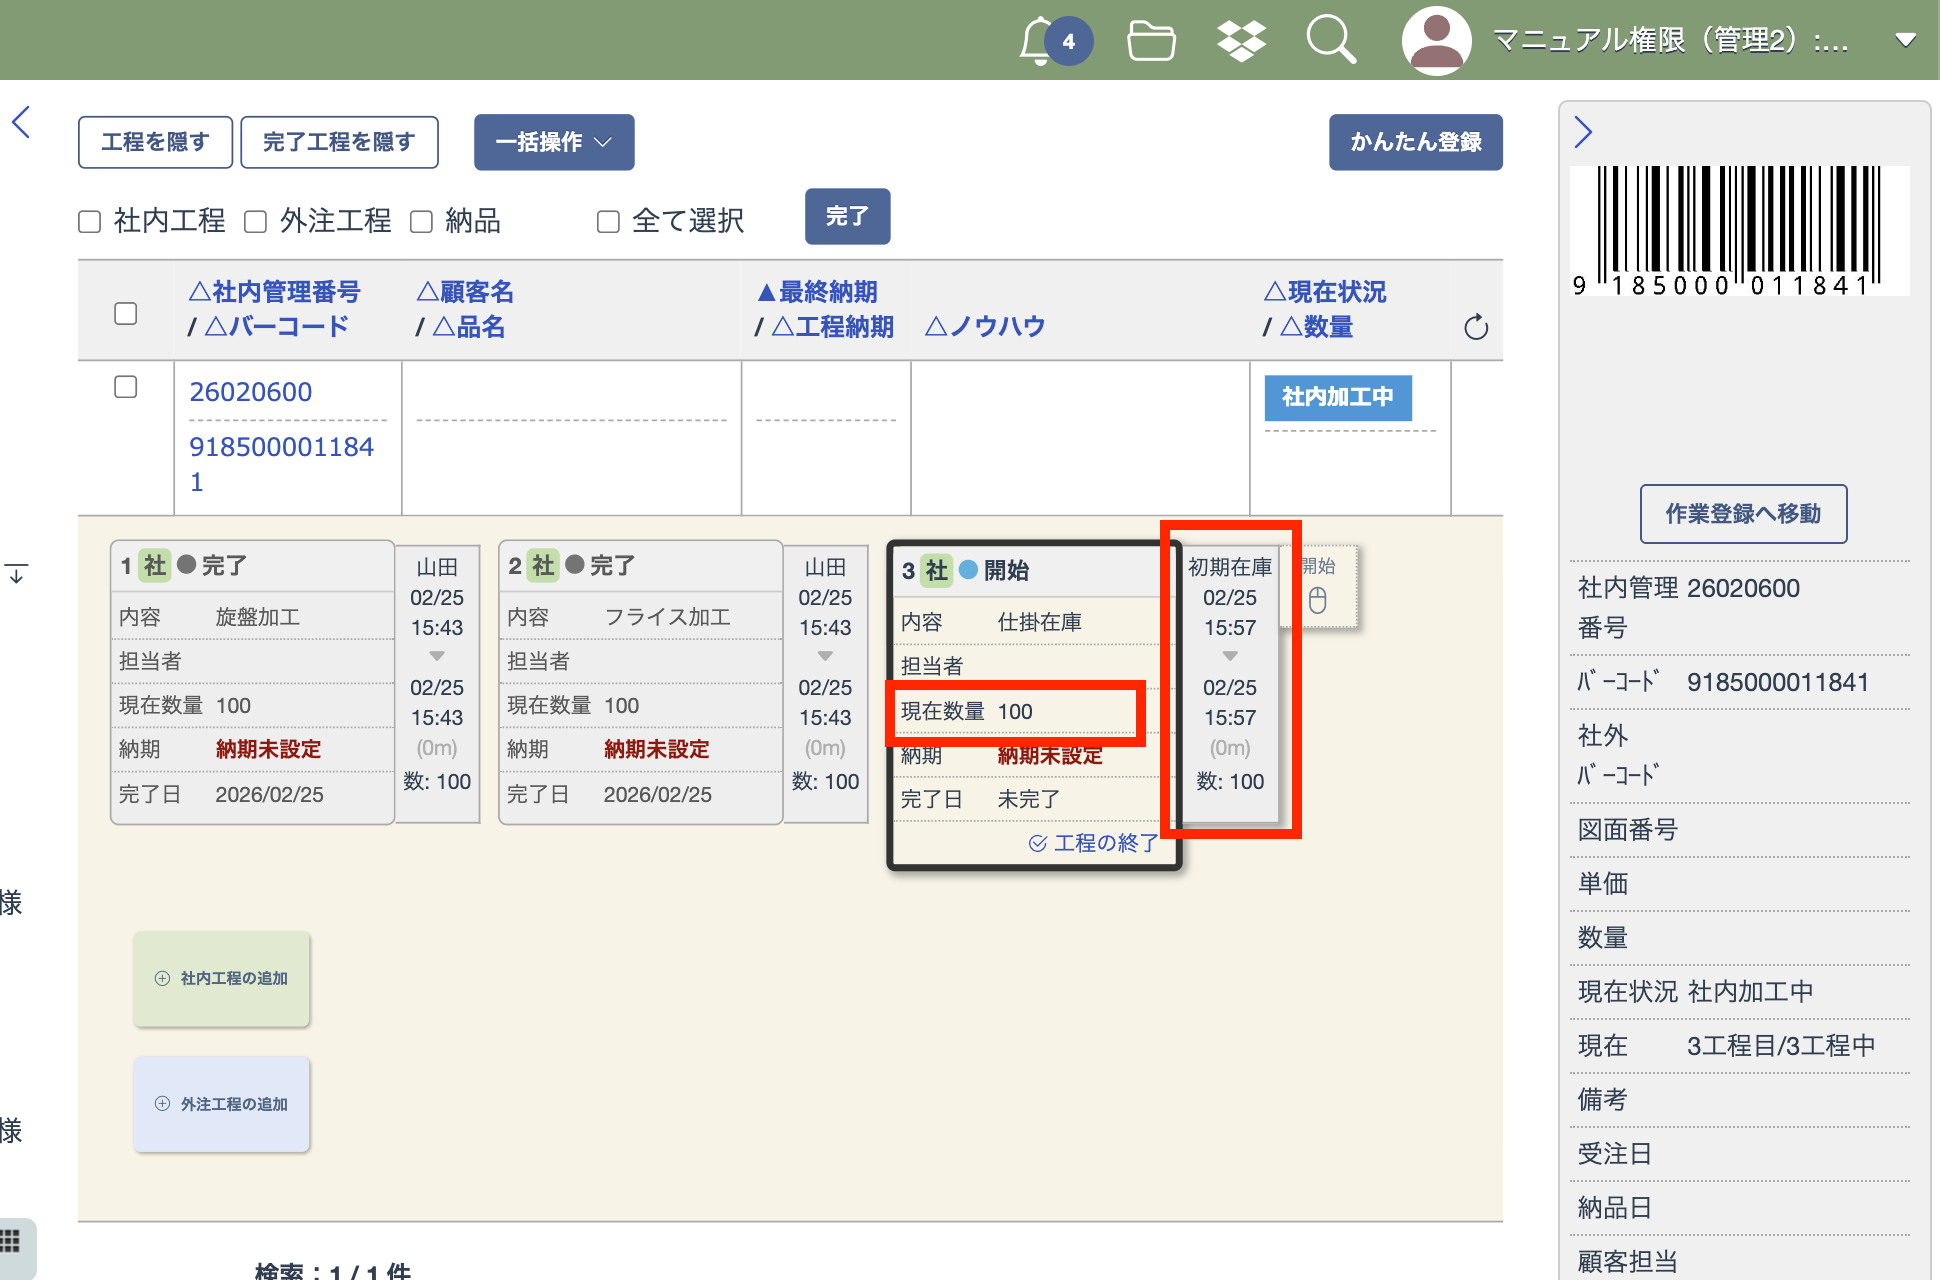Viewport: 1940px width, 1280px height.
Task: Open search with magnifier icon
Action: (x=1330, y=41)
